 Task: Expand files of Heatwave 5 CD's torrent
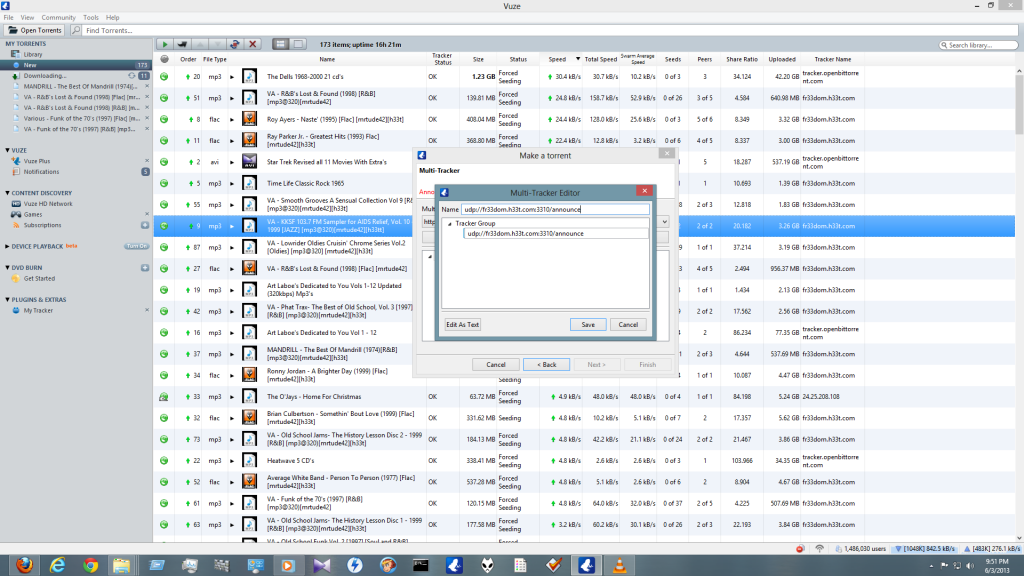tap(232, 461)
